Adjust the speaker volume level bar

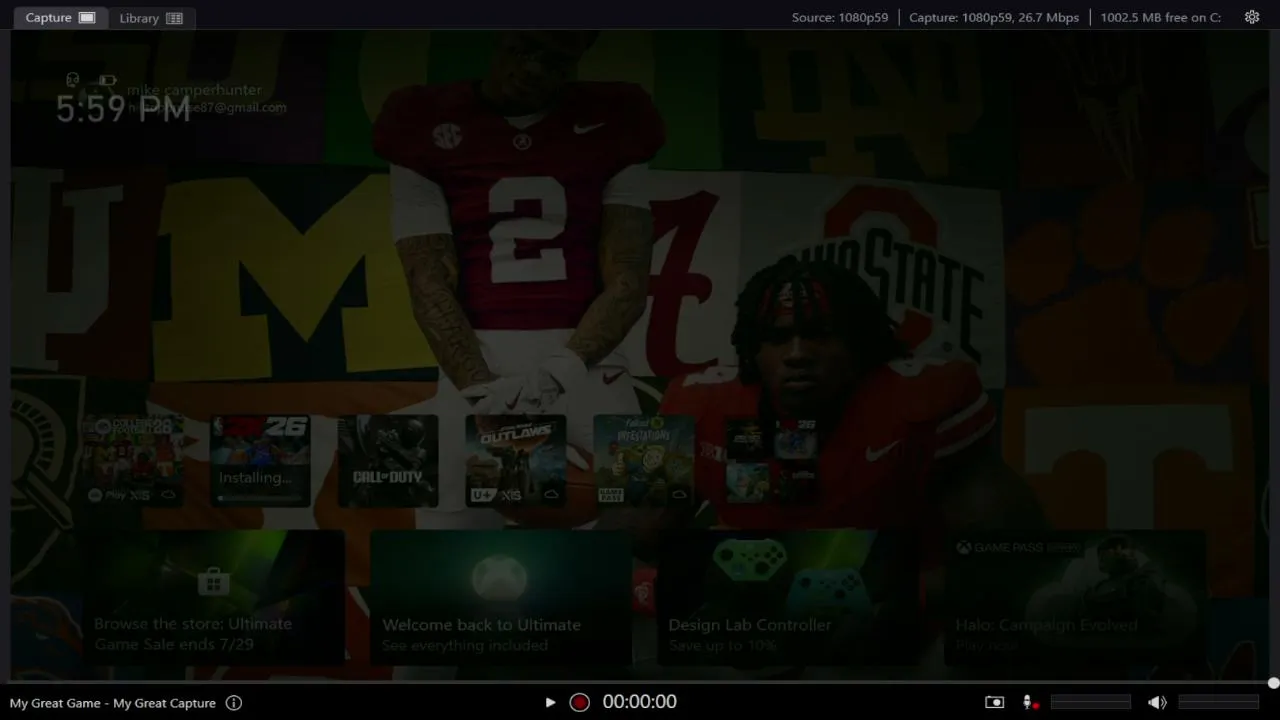[1218, 702]
